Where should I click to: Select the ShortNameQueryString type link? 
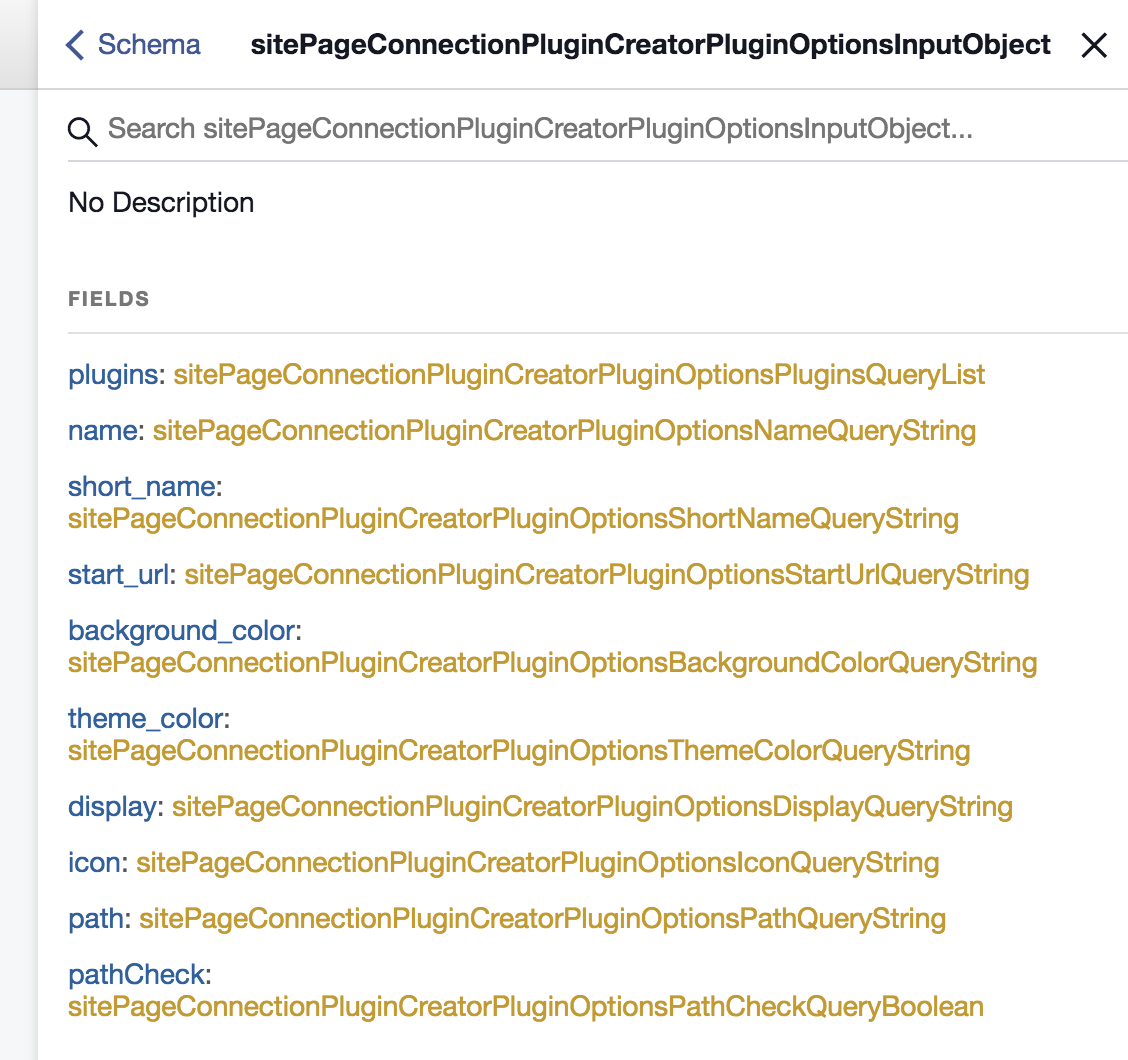[x=514, y=518]
